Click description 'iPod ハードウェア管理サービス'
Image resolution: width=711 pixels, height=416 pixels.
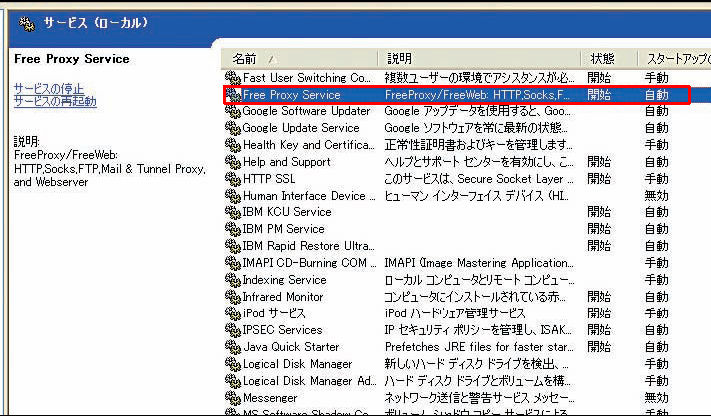pos(455,313)
